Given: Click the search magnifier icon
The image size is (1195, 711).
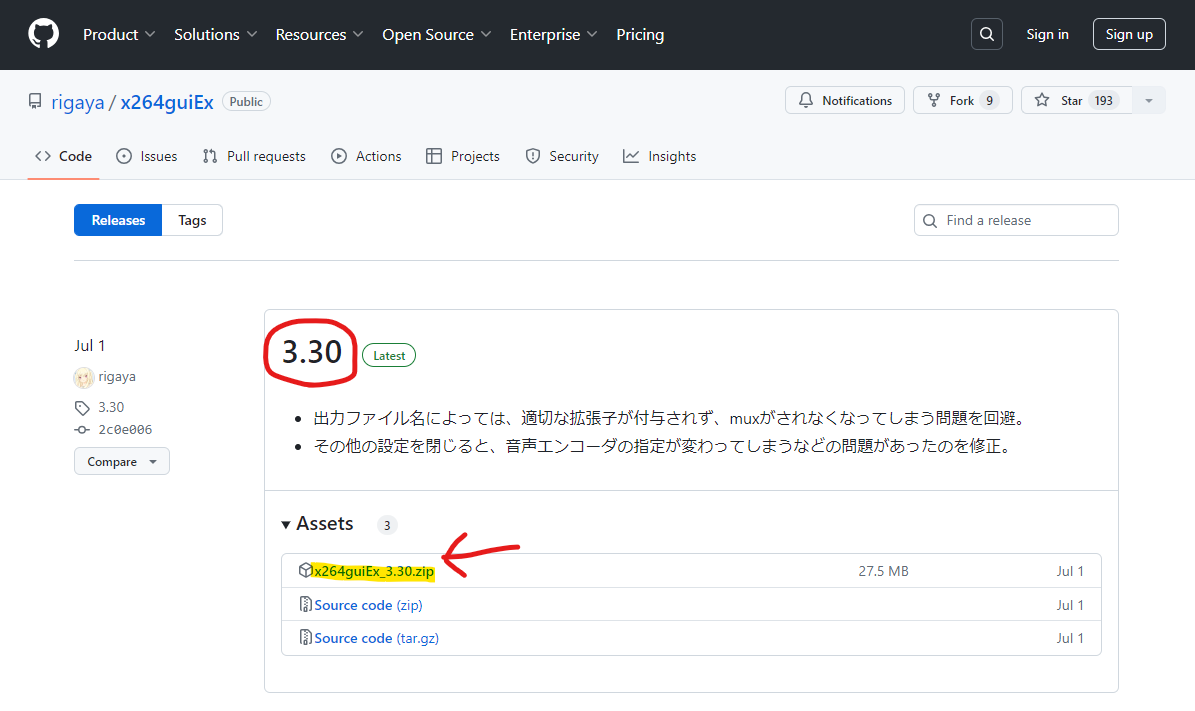Looking at the screenshot, I should pyautogui.click(x=986, y=34).
